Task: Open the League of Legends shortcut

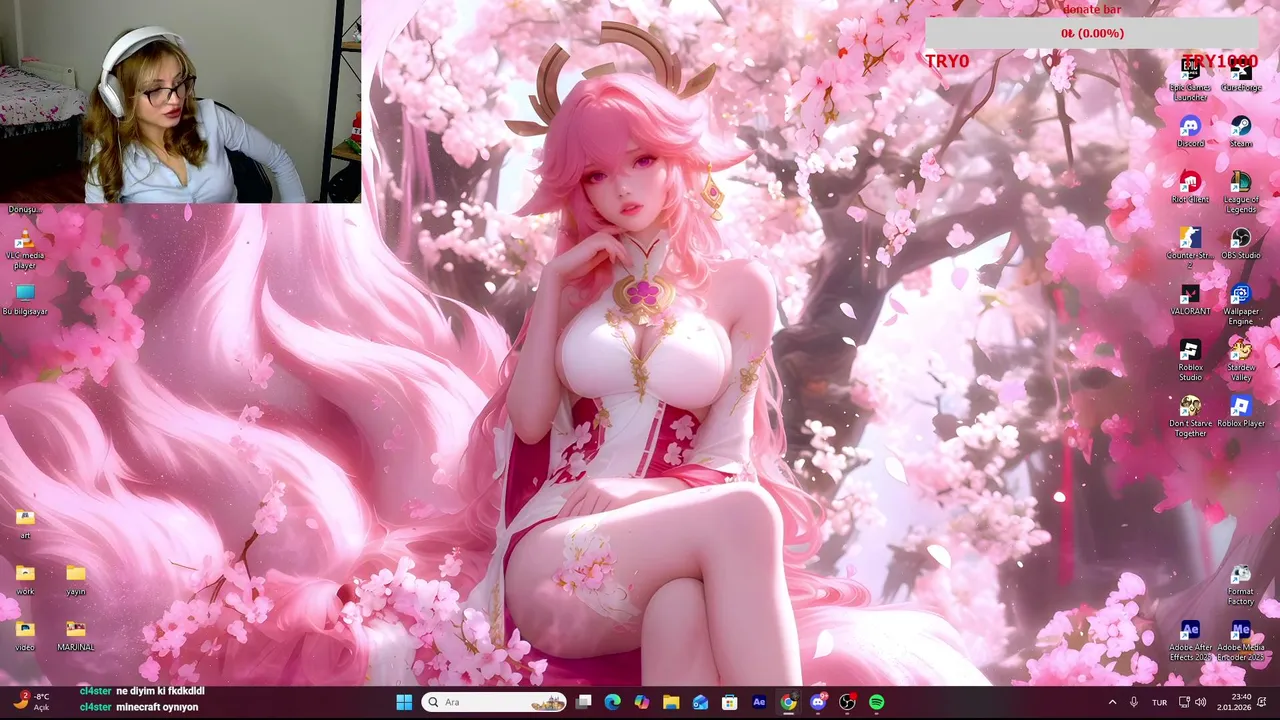Action: point(1241,192)
